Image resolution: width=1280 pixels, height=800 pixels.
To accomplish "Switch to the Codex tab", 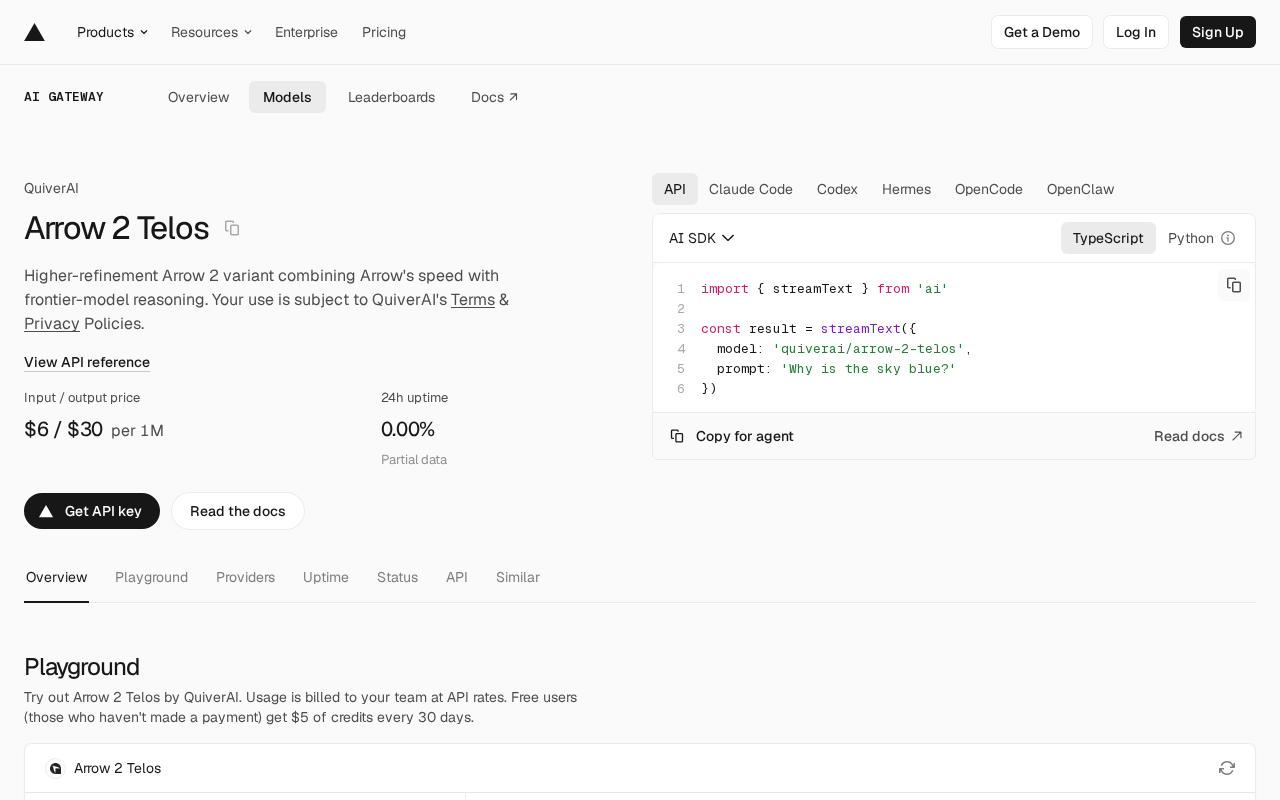I will pyautogui.click(x=837, y=189).
